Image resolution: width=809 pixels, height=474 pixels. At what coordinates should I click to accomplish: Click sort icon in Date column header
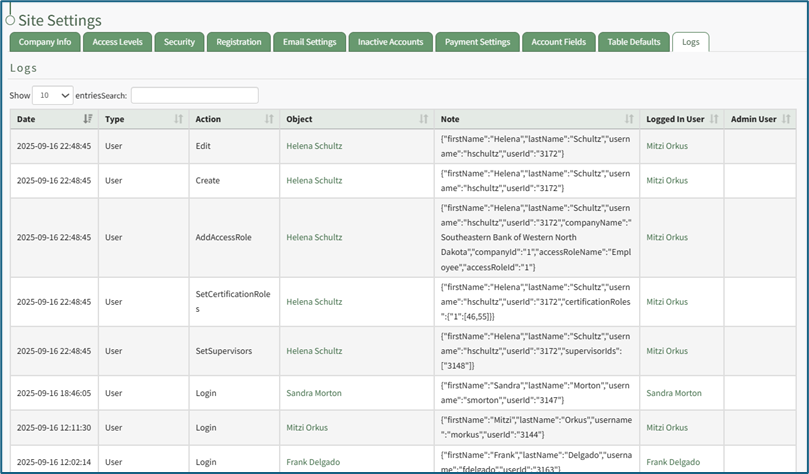88,119
